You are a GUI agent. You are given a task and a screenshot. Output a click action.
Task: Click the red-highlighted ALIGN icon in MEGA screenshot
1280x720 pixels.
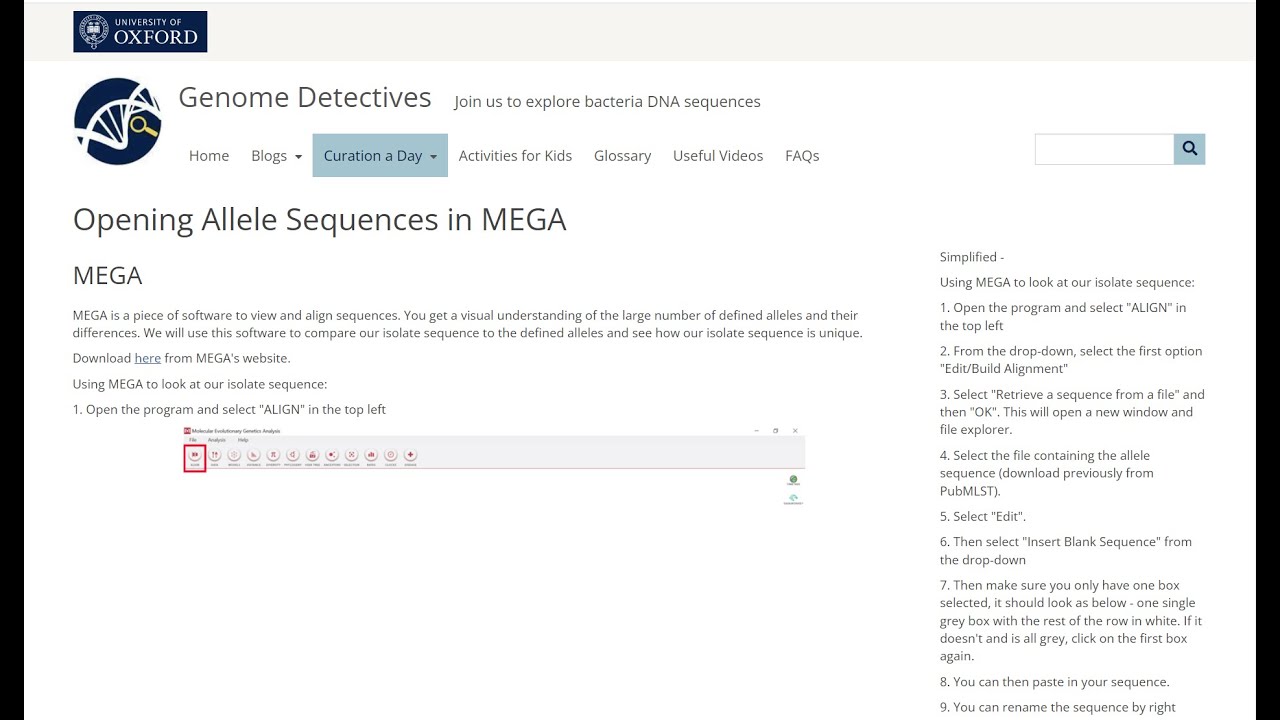tap(194, 457)
